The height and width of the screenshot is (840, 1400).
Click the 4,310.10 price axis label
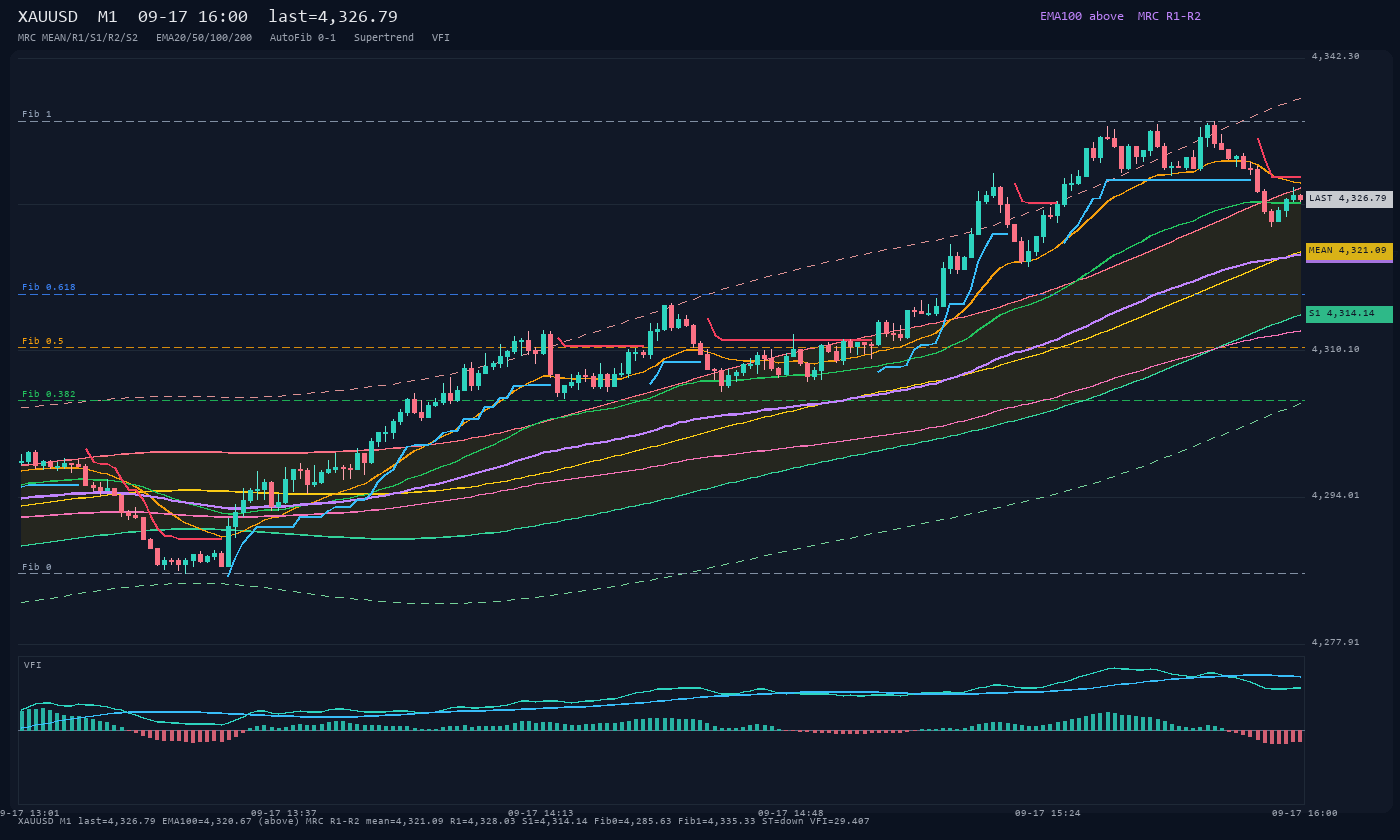(1336, 349)
